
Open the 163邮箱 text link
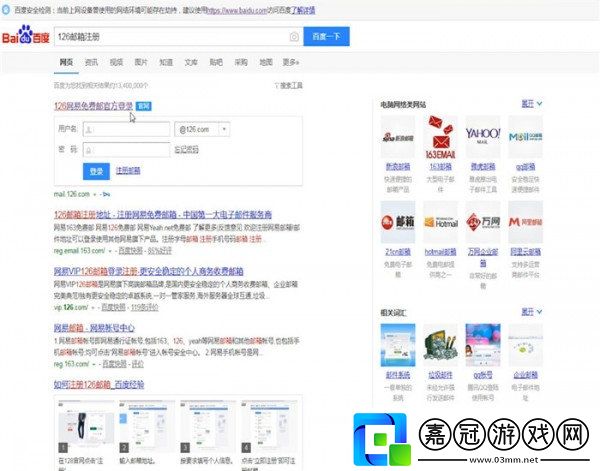point(440,167)
